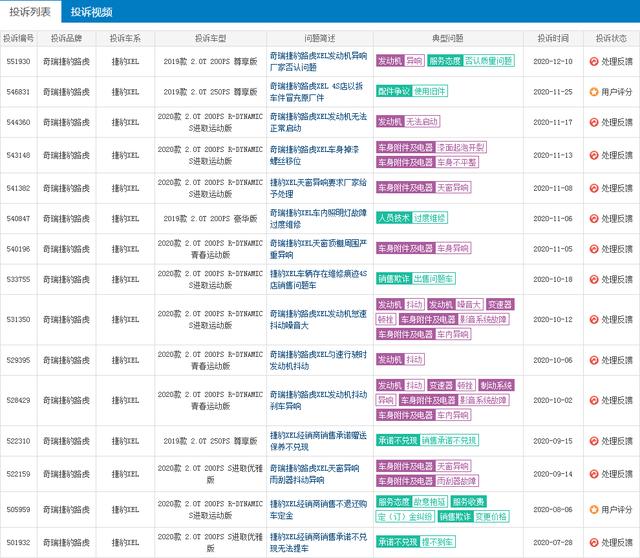This screenshot has width=640, height=558.
Task: Click the 处理反馈 icon for complaint 543148
Action: click(x=594, y=156)
